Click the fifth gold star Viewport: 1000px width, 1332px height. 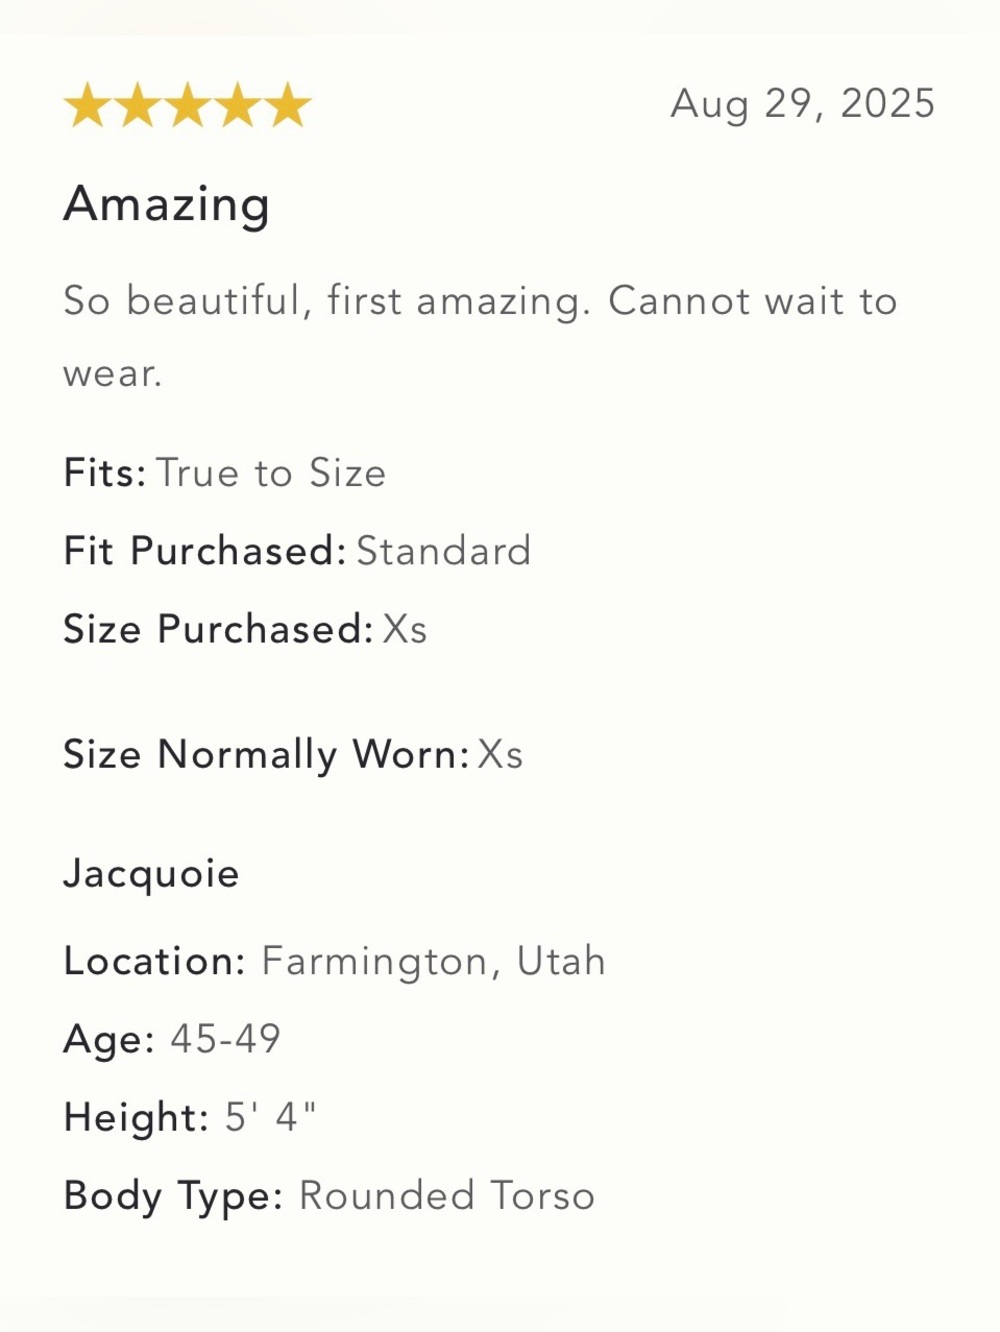[288, 105]
